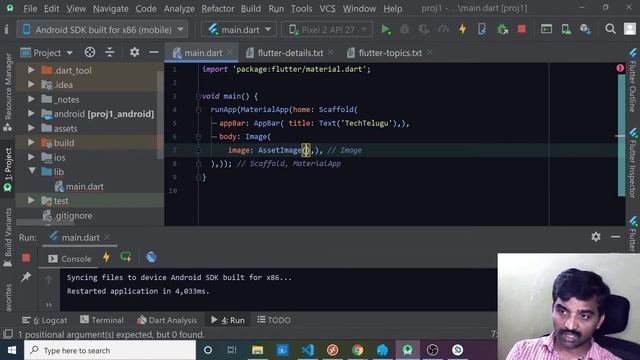This screenshot has height=360, width=640.
Task: Expand the ios folder
Action: (31, 157)
